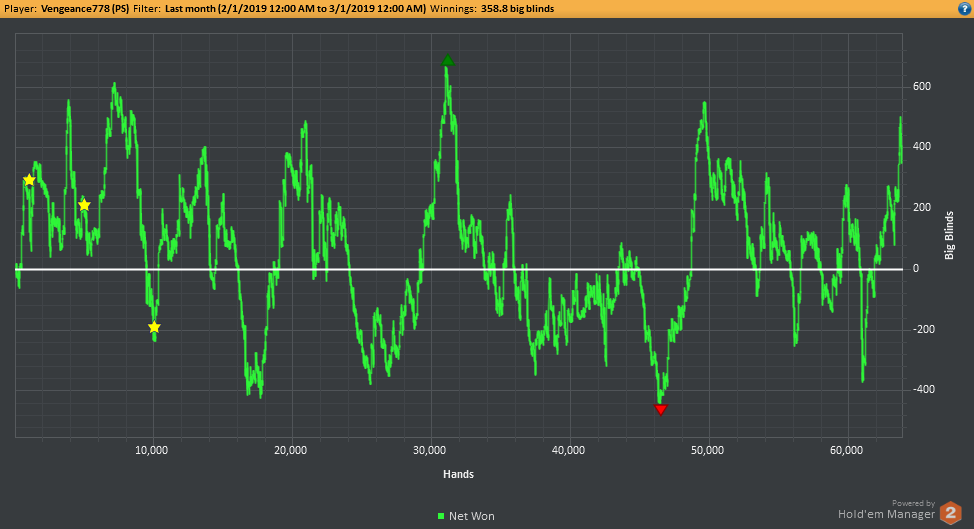Click the Hold'em Manager 2 logo
Image resolution: width=974 pixels, height=529 pixels.
950,513
